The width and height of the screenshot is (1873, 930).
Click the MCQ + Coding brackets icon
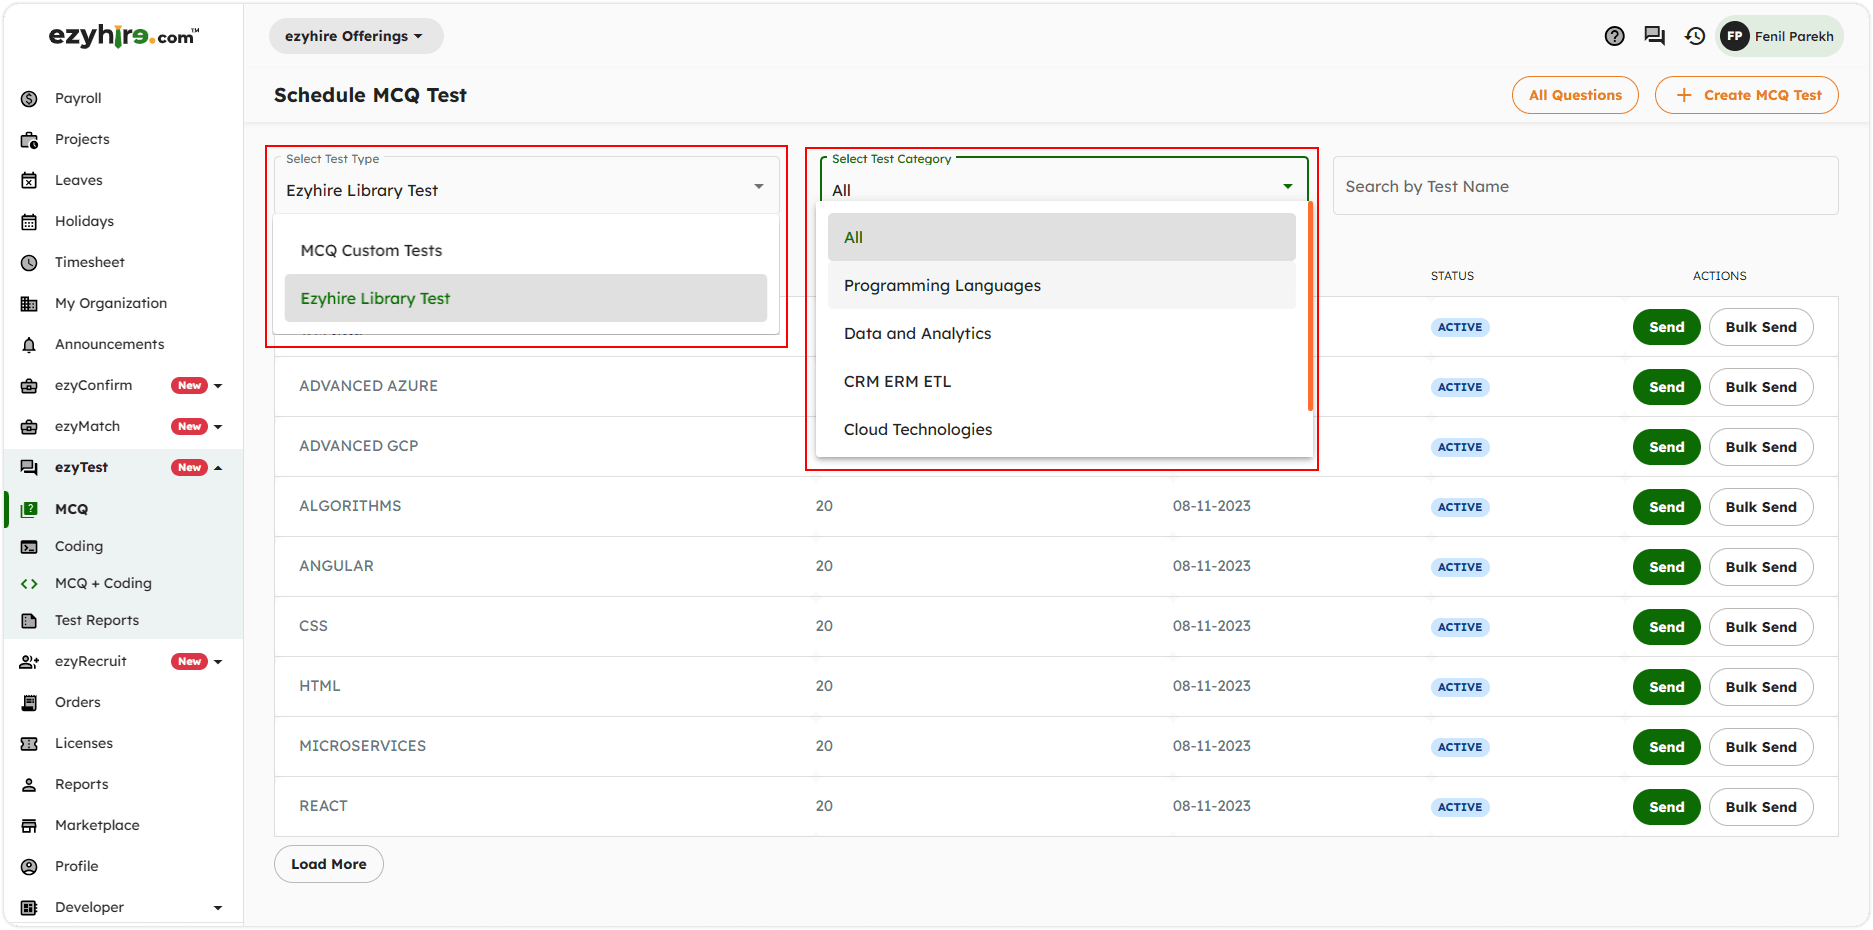pos(29,583)
